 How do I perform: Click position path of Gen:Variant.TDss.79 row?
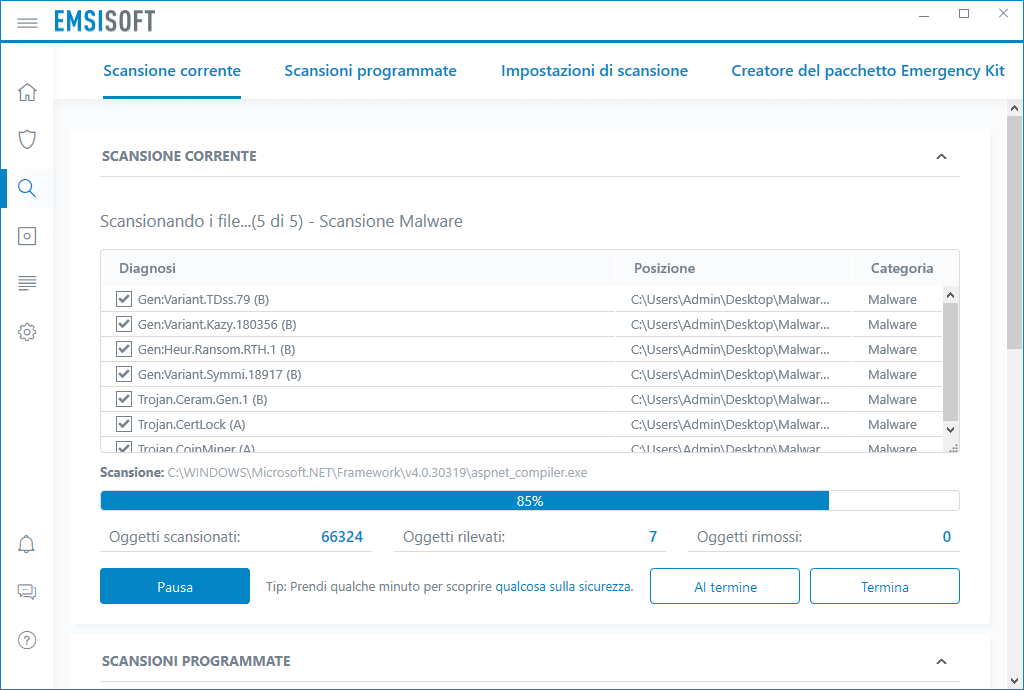[730, 299]
